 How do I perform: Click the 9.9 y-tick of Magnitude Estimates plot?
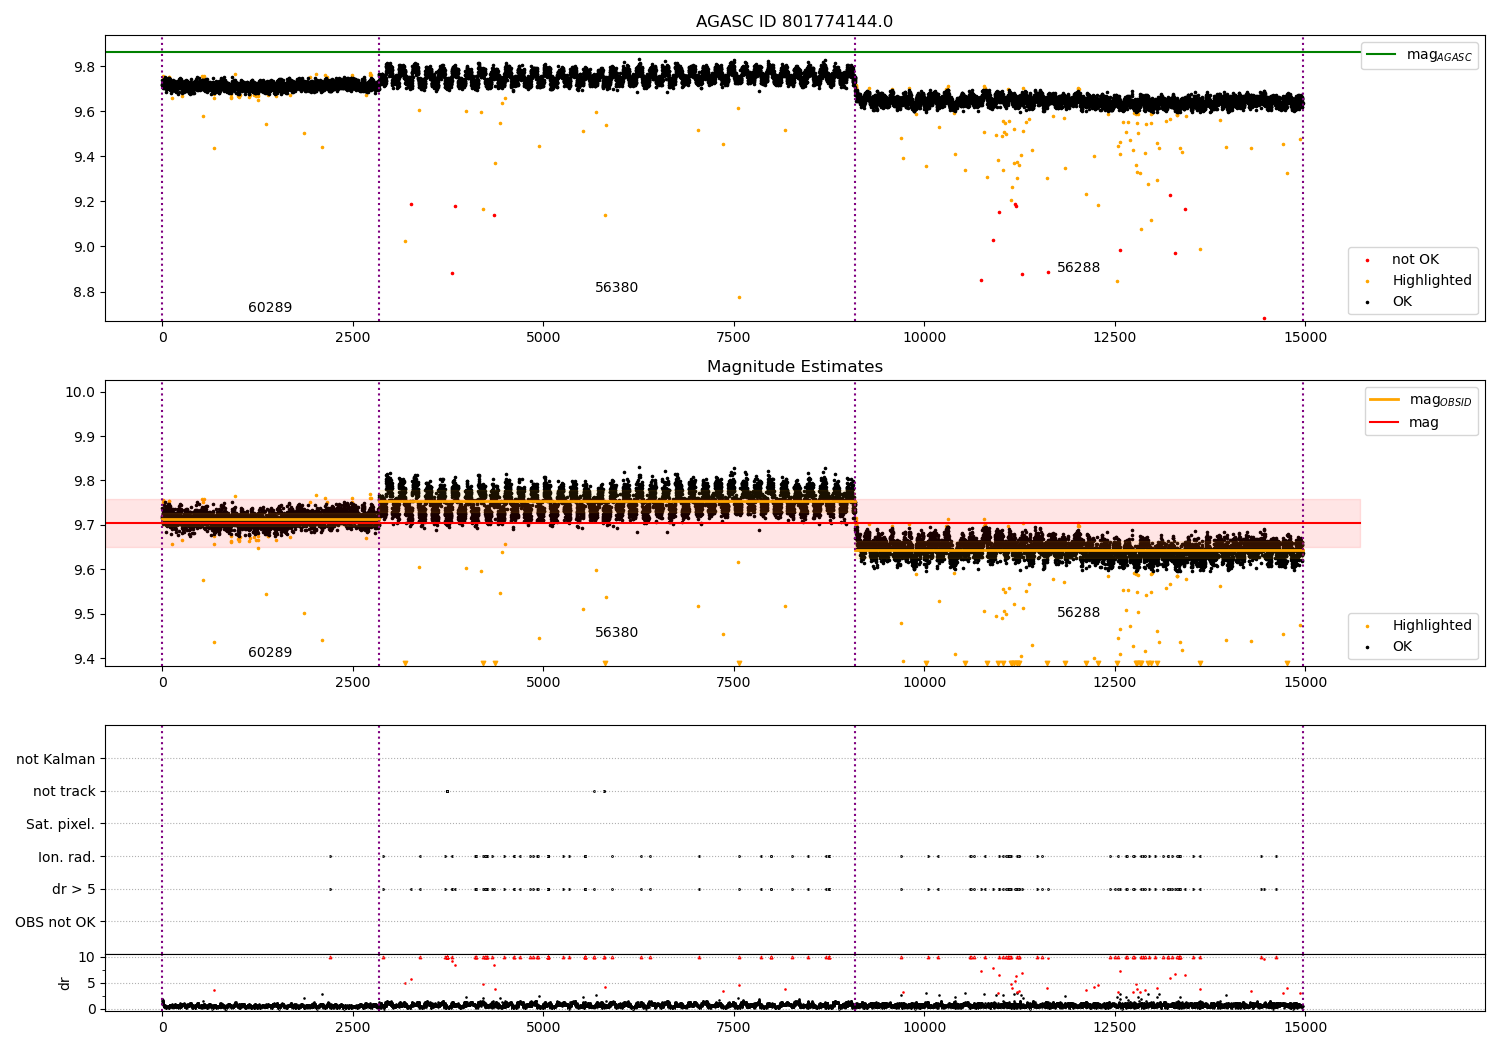[x=84, y=437]
